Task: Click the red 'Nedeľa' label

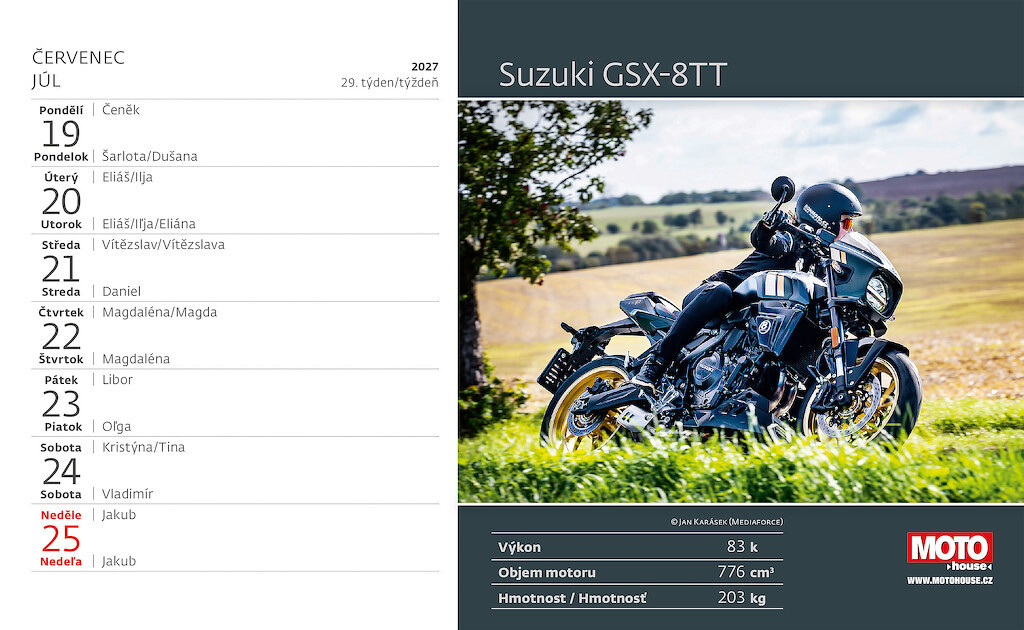Action: pyautogui.click(x=61, y=561)
